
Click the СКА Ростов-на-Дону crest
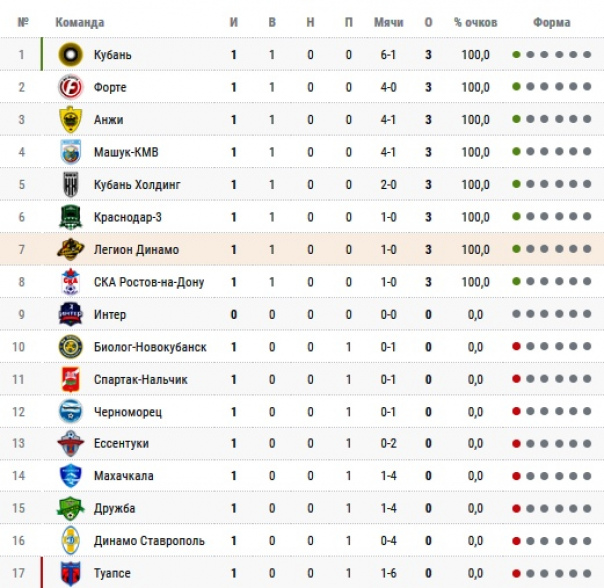69,282
